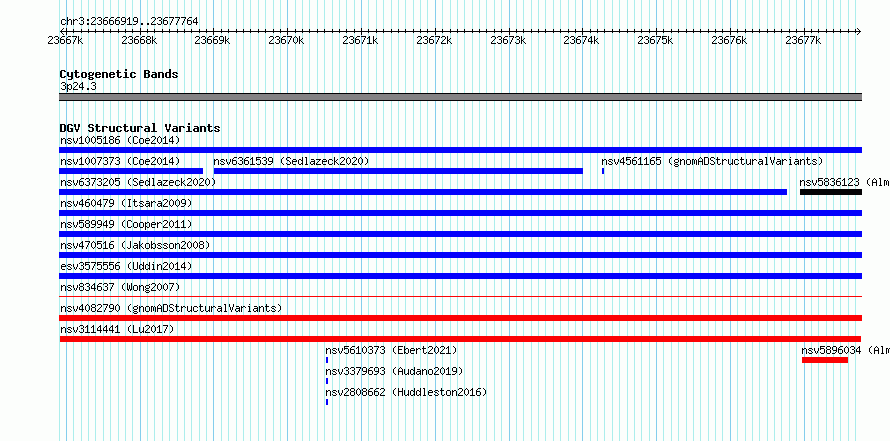Click the DGV Structural Variants track title
890x441 pixels.
(x=140, y=128)
